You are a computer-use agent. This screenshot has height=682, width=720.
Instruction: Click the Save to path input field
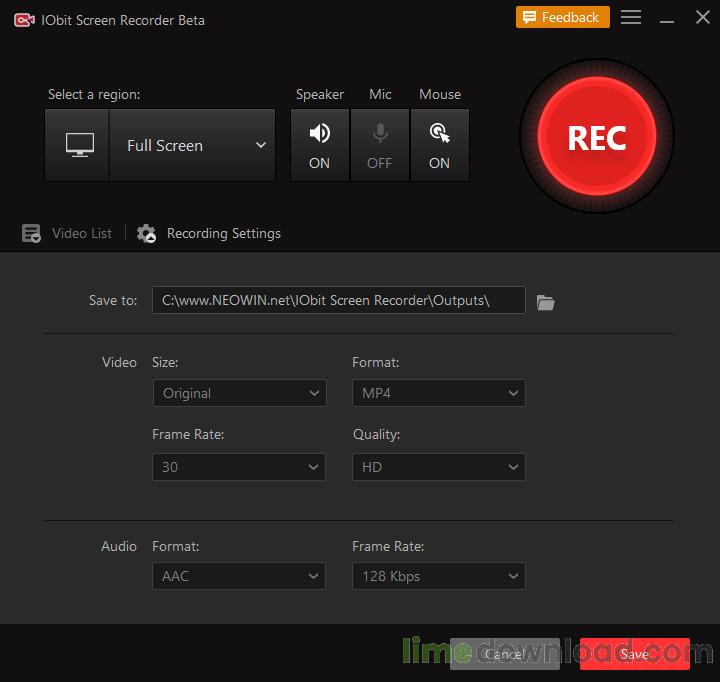[338, 300]
